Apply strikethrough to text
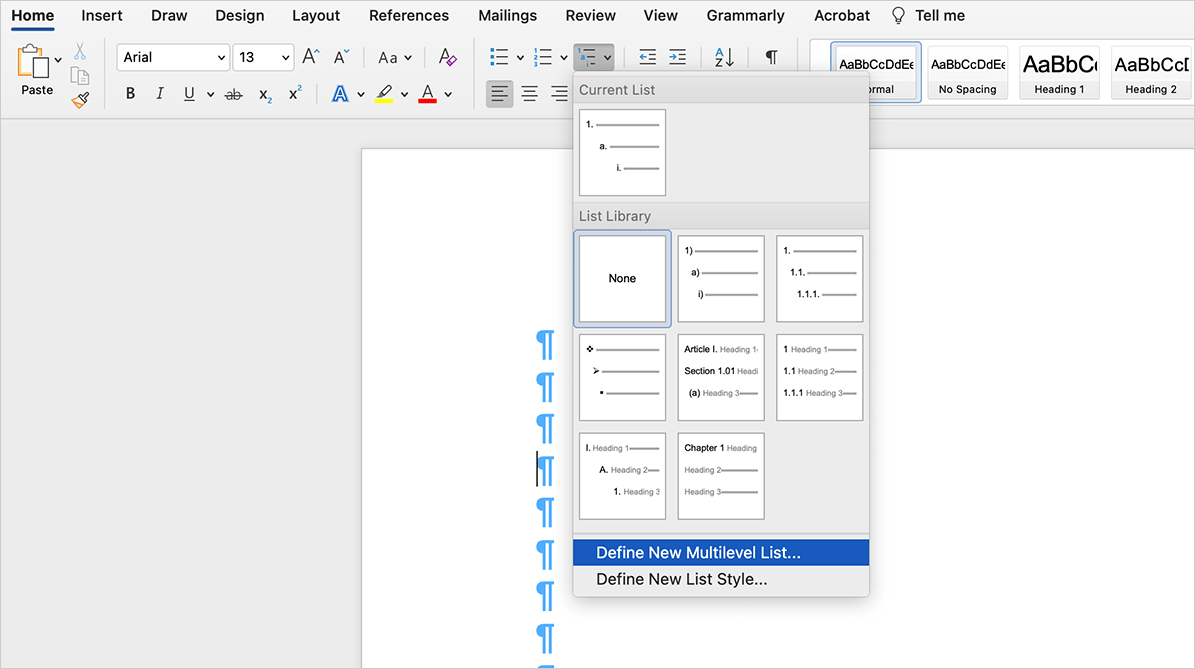 click(232, 93)
